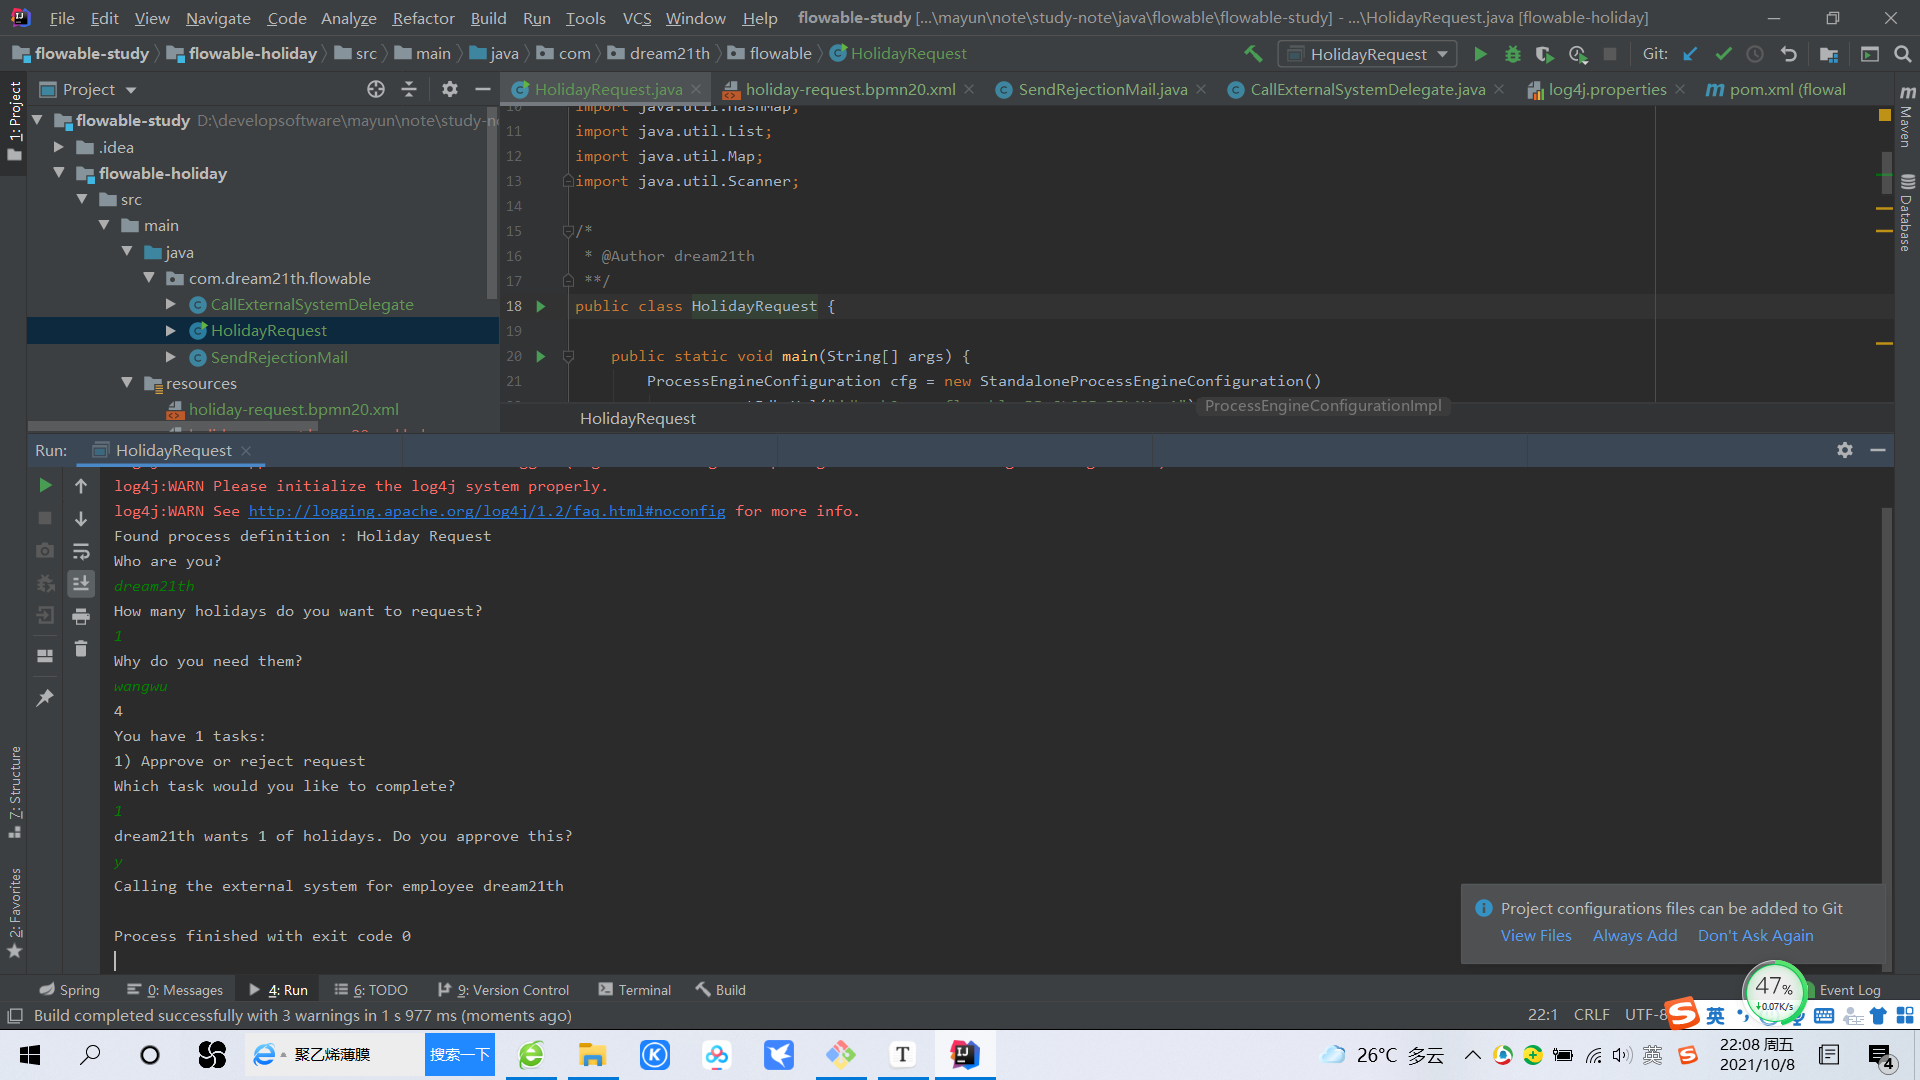The width and height of the screenshot is (1920, 1080).
Task: Click the Run console vertical scrollbar
Action: tap(1886, 700)
